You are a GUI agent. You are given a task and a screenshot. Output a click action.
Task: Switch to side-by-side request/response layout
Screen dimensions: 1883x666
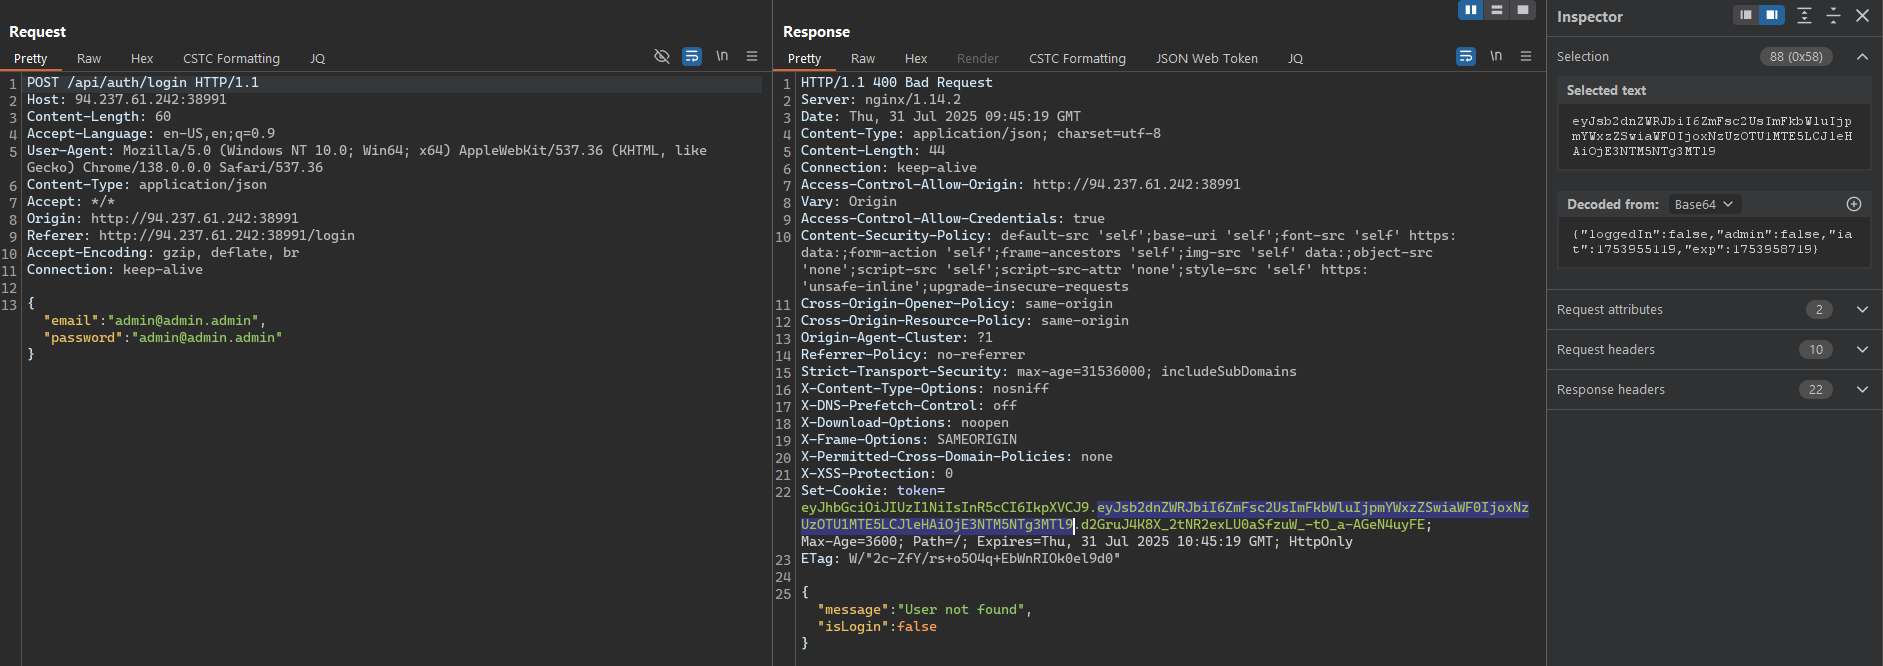pos(1471,10)
